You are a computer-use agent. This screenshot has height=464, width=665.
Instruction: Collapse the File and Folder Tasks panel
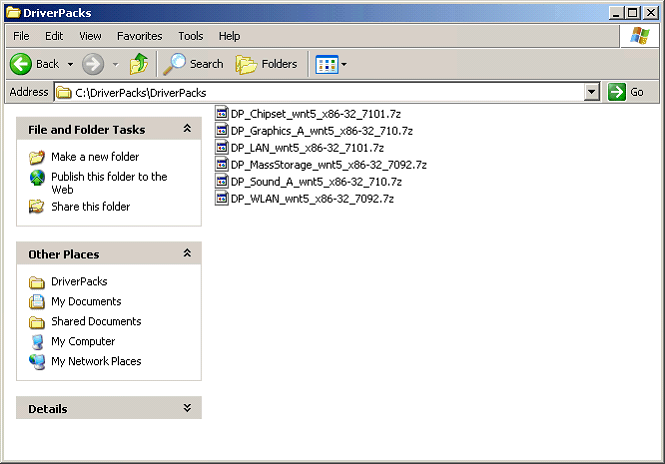coord(187,129)
